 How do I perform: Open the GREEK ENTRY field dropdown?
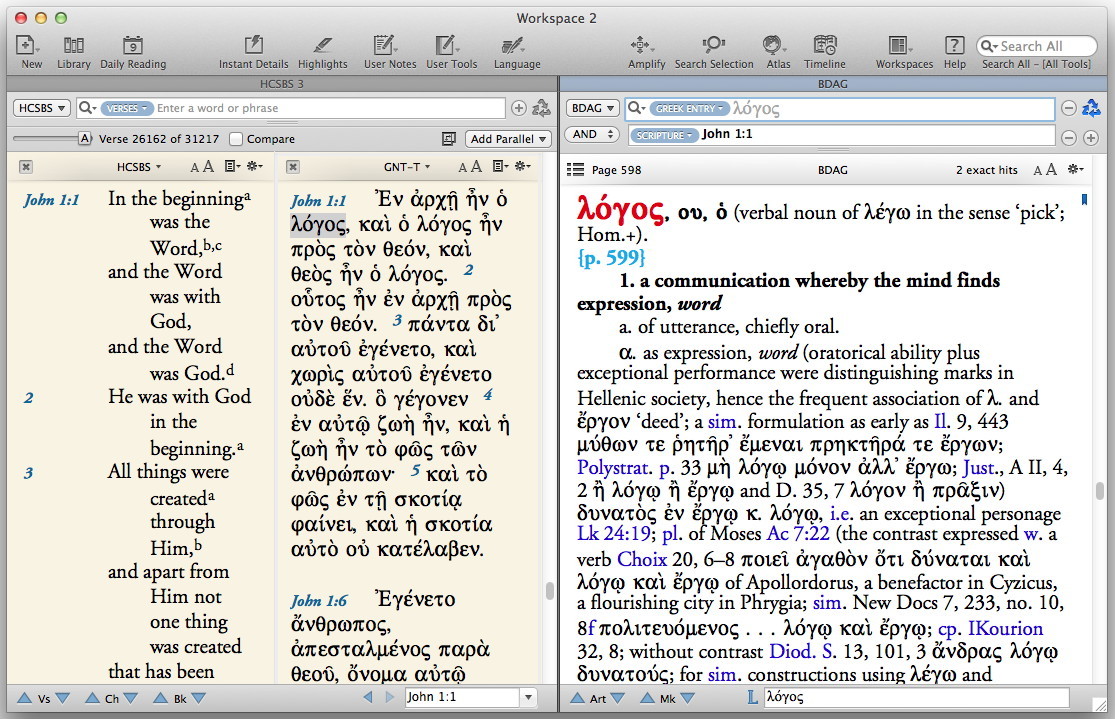coord(689,109)
